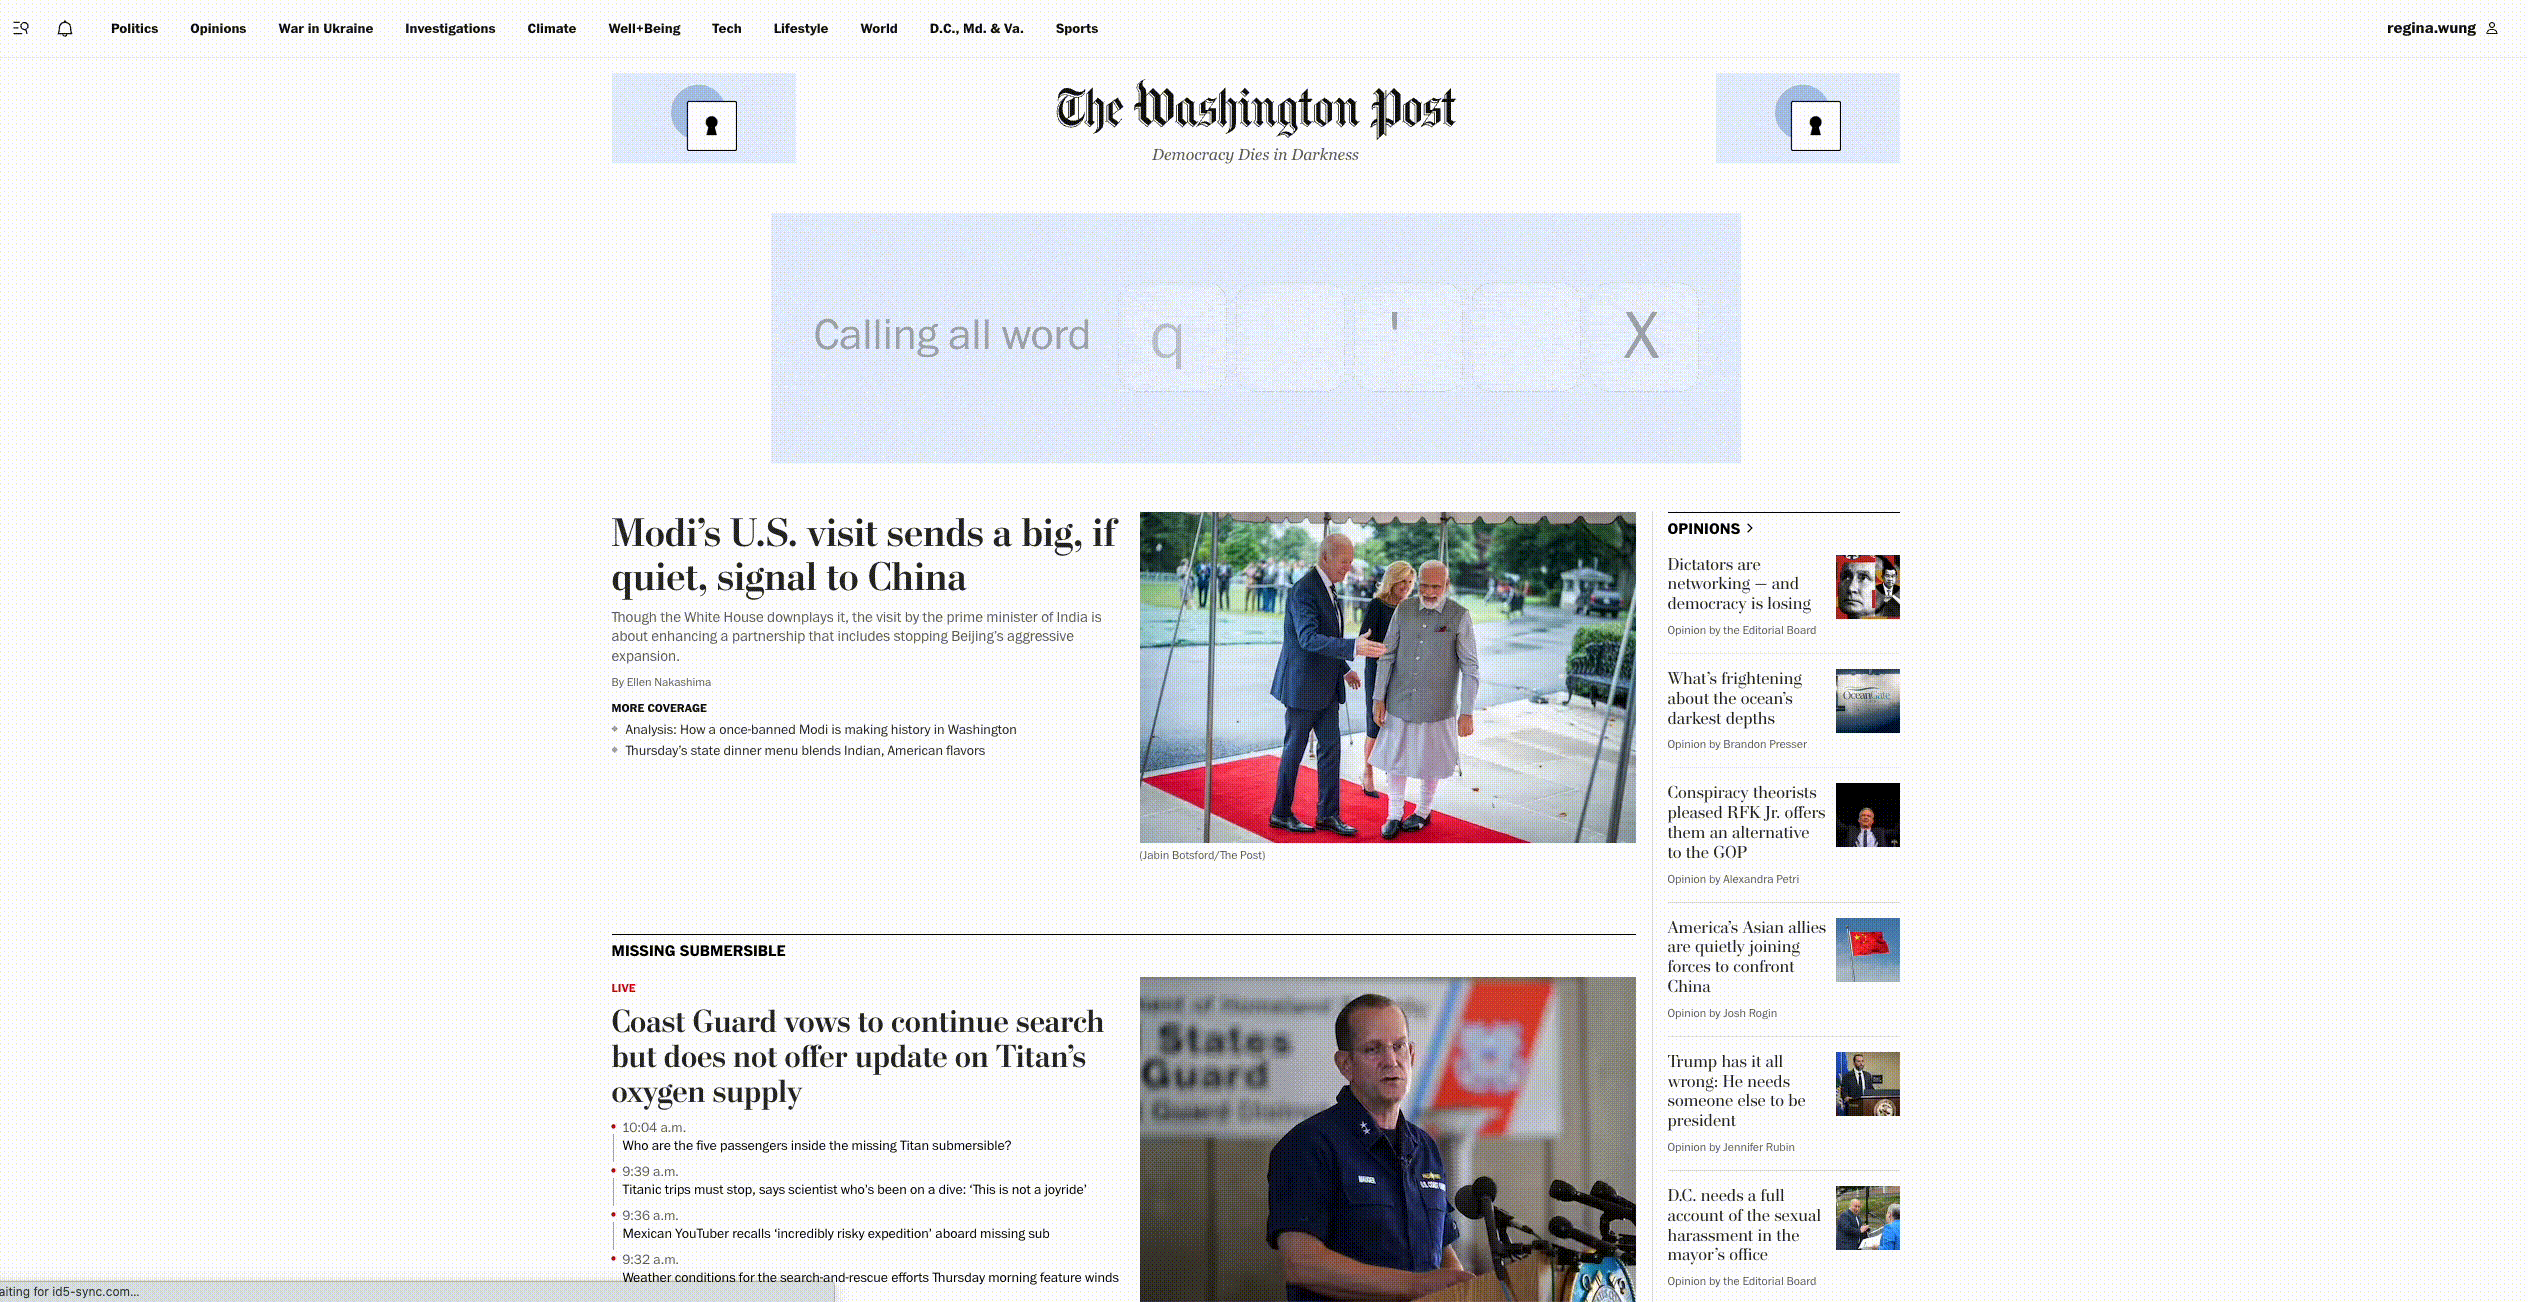Click the Biden and Modi photo

point(1387,677)
